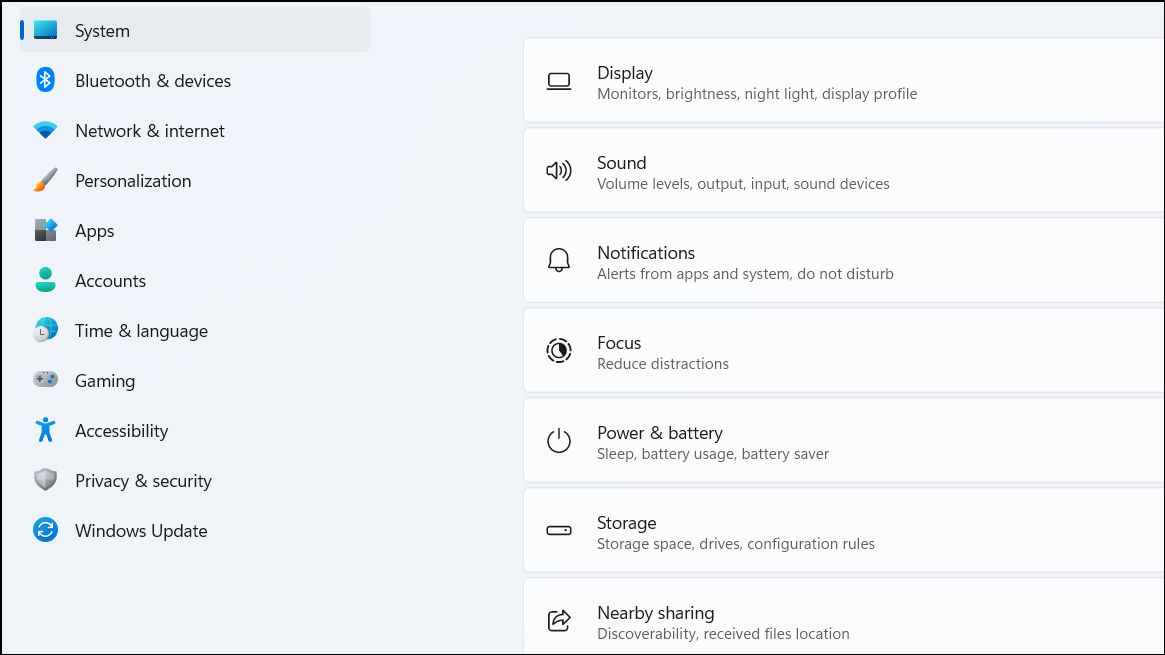
Task: Open the Display settings card
Action: [844, 81]
